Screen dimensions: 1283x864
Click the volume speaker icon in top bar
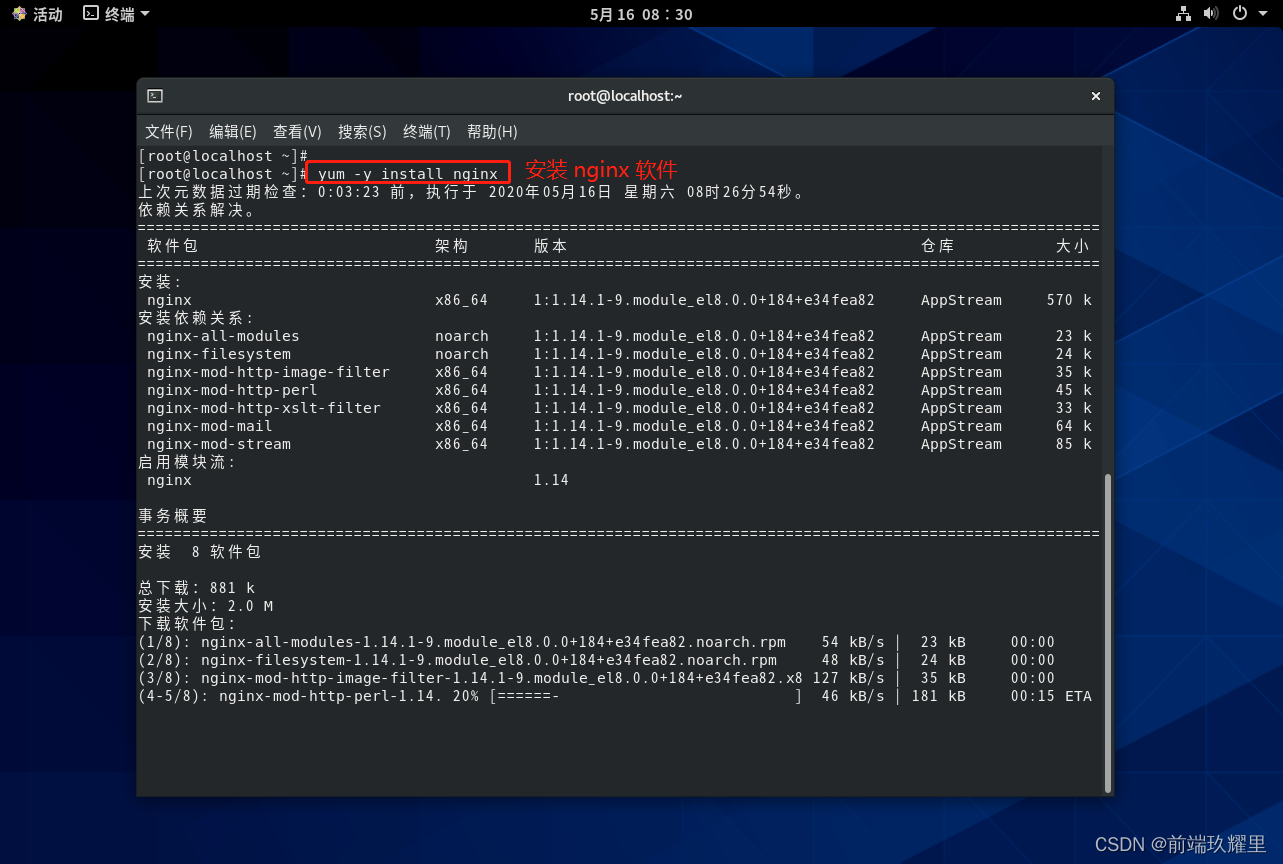pyautogui.click(x=1210, y=14)
